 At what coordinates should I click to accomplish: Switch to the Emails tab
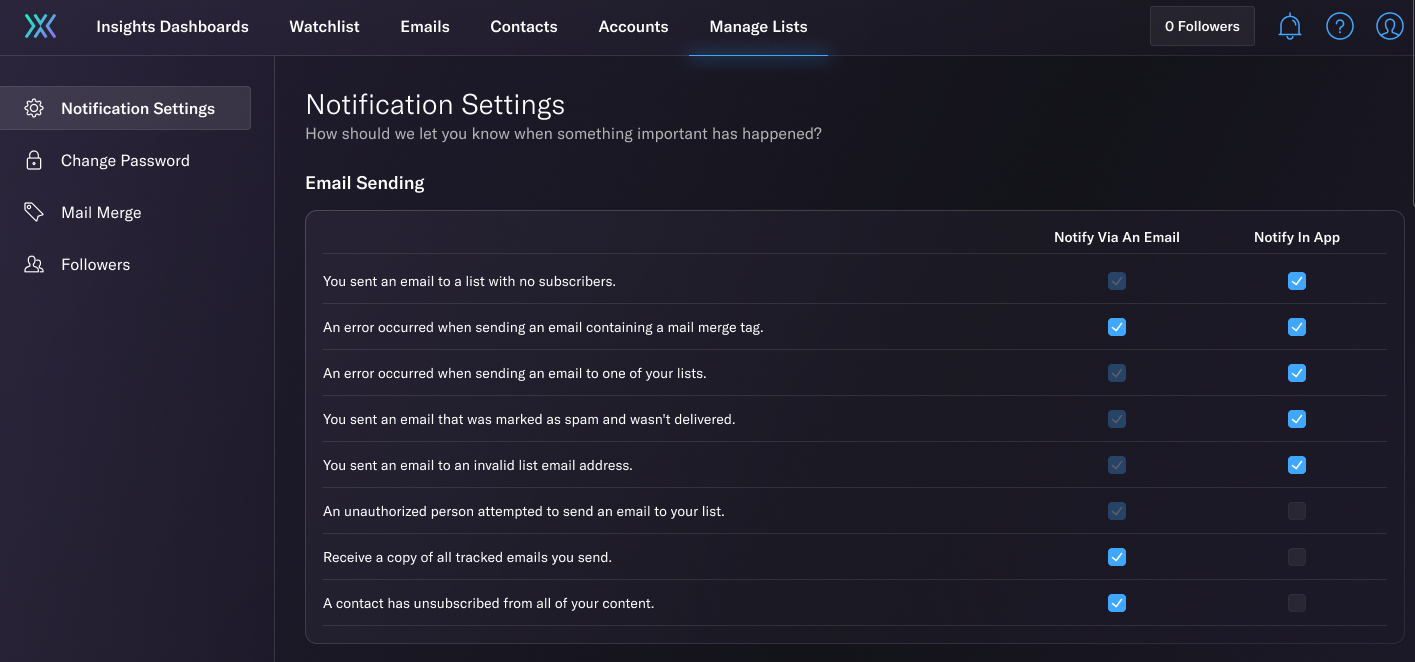click(x=425, y=27)
